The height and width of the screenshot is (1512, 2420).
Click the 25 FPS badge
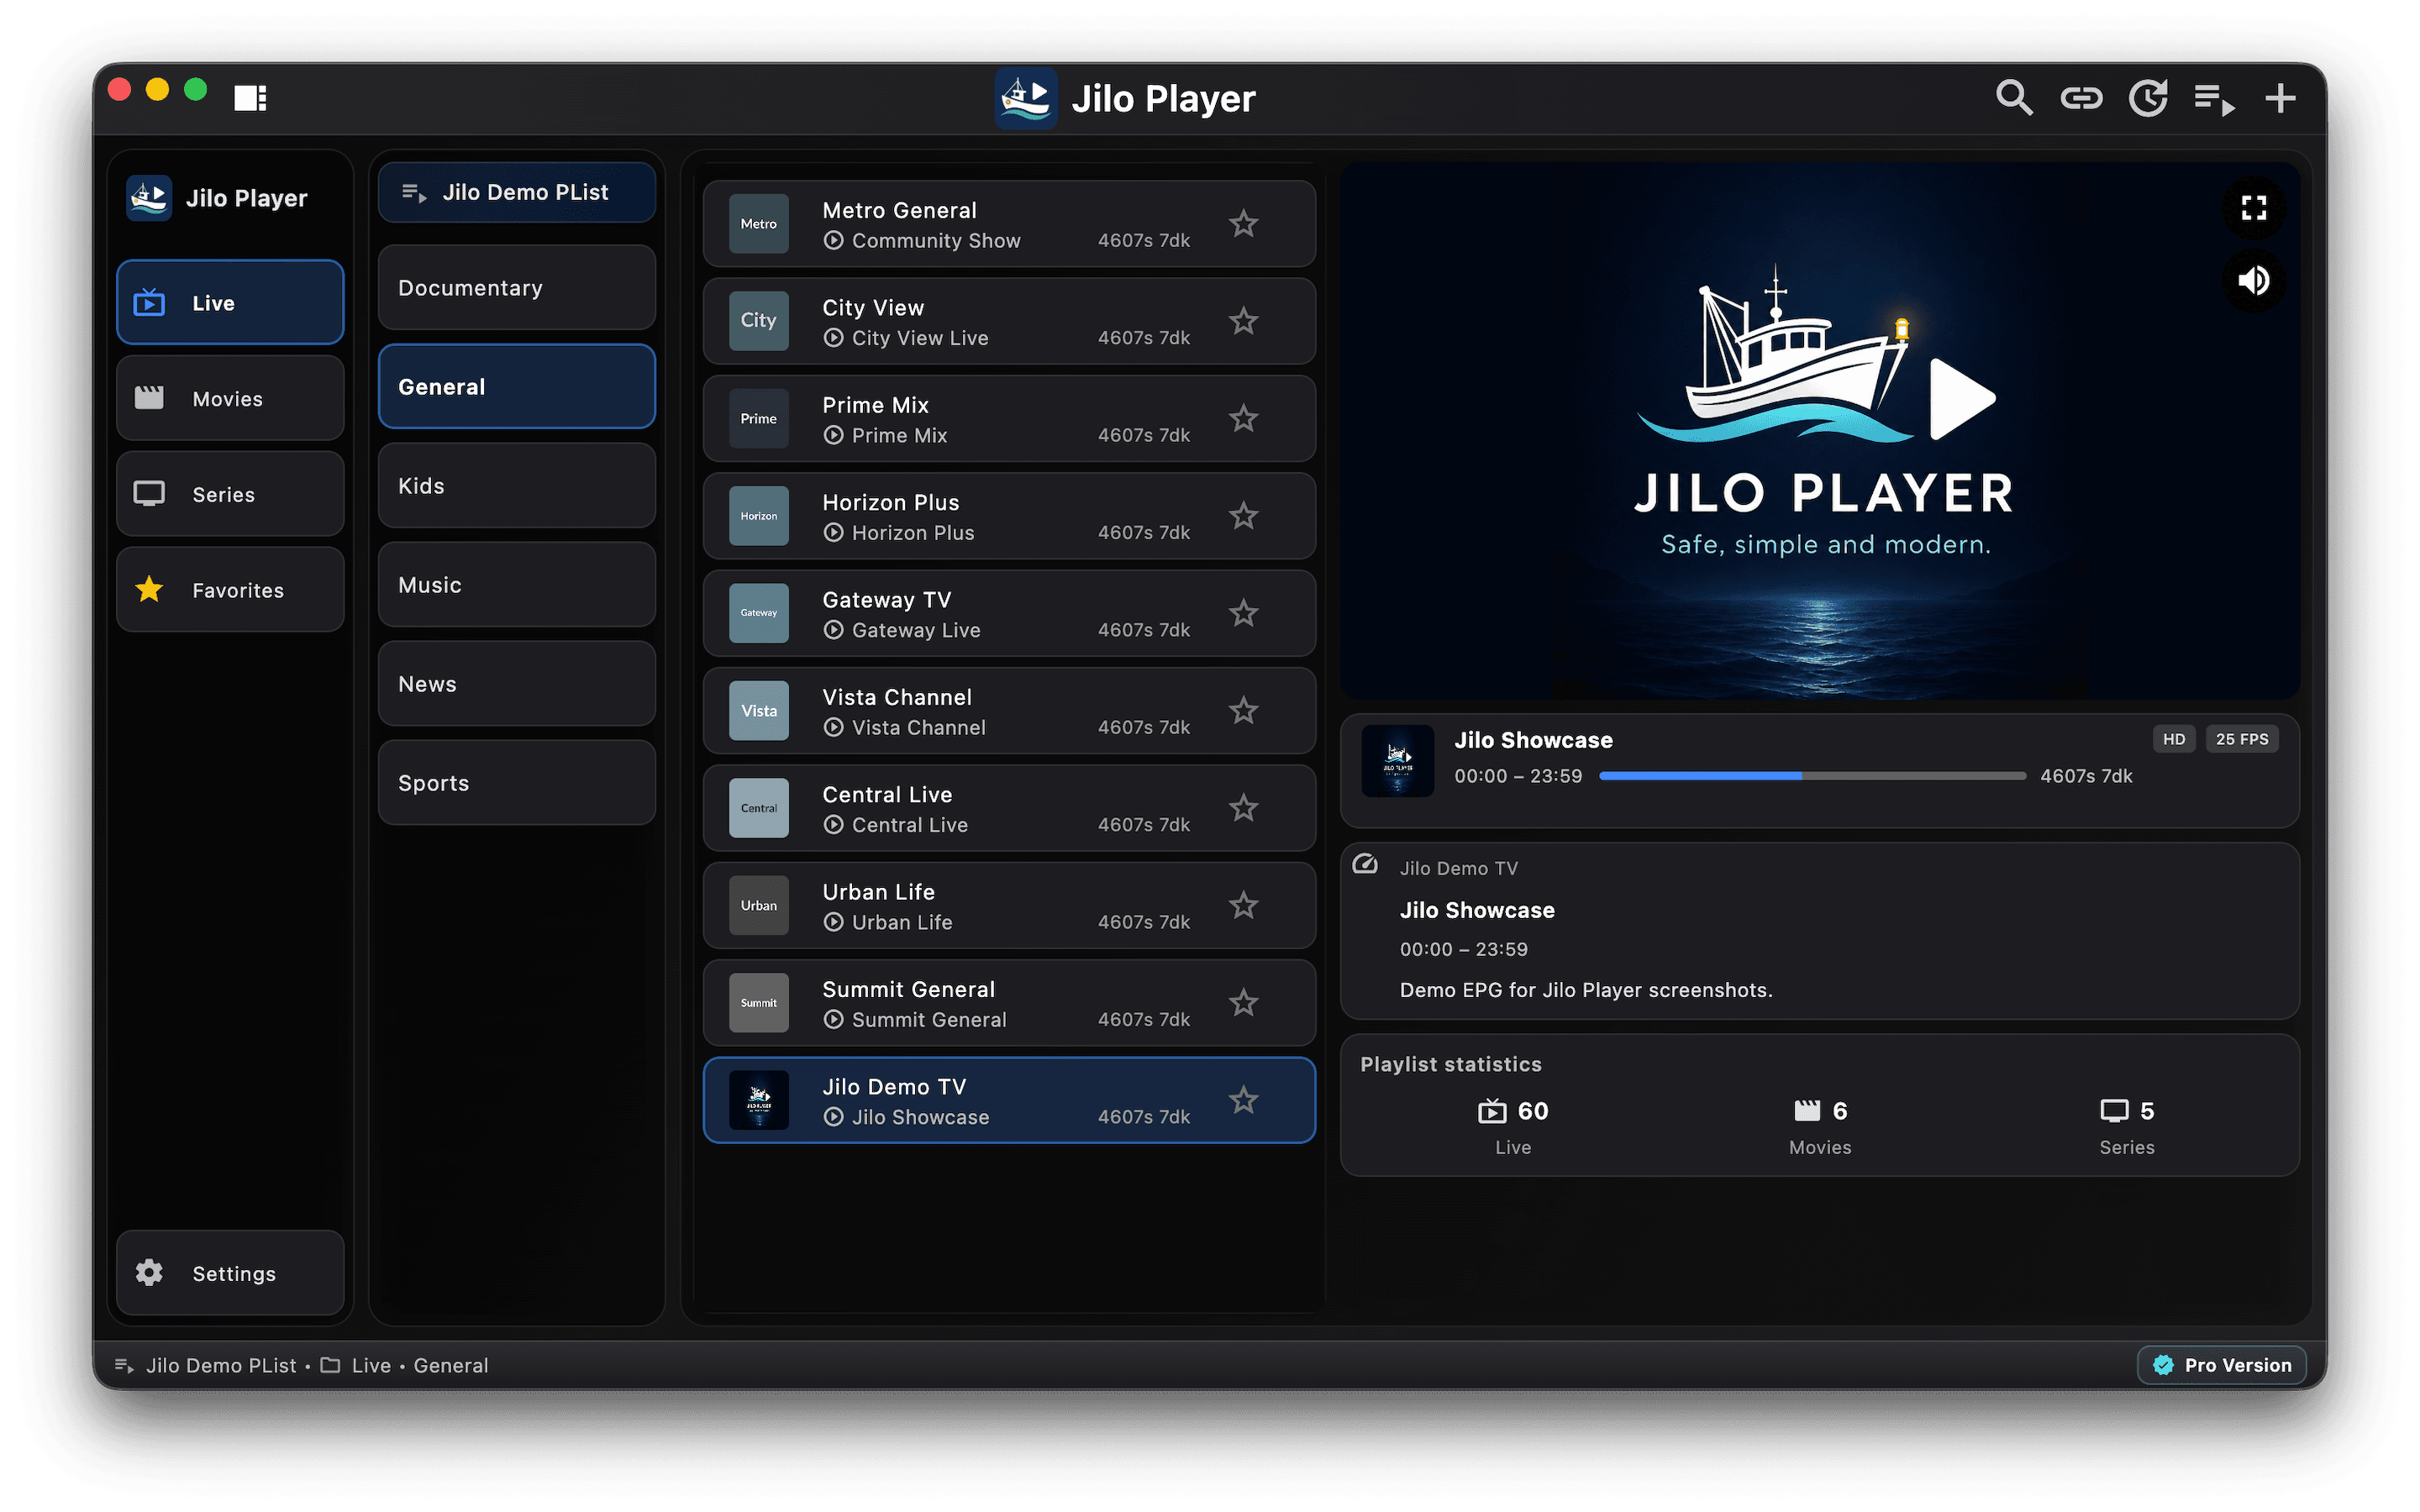pyautogui.click(x=2242, y=739)
